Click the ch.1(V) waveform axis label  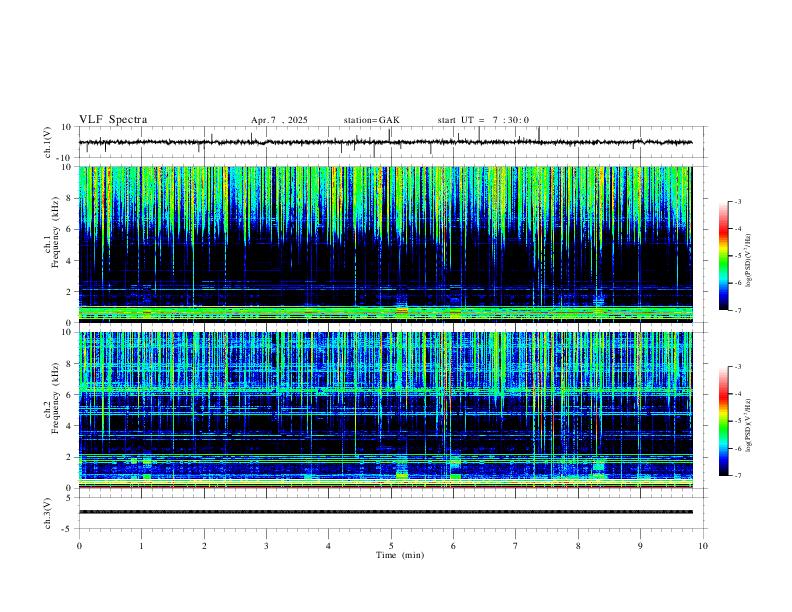48,142
